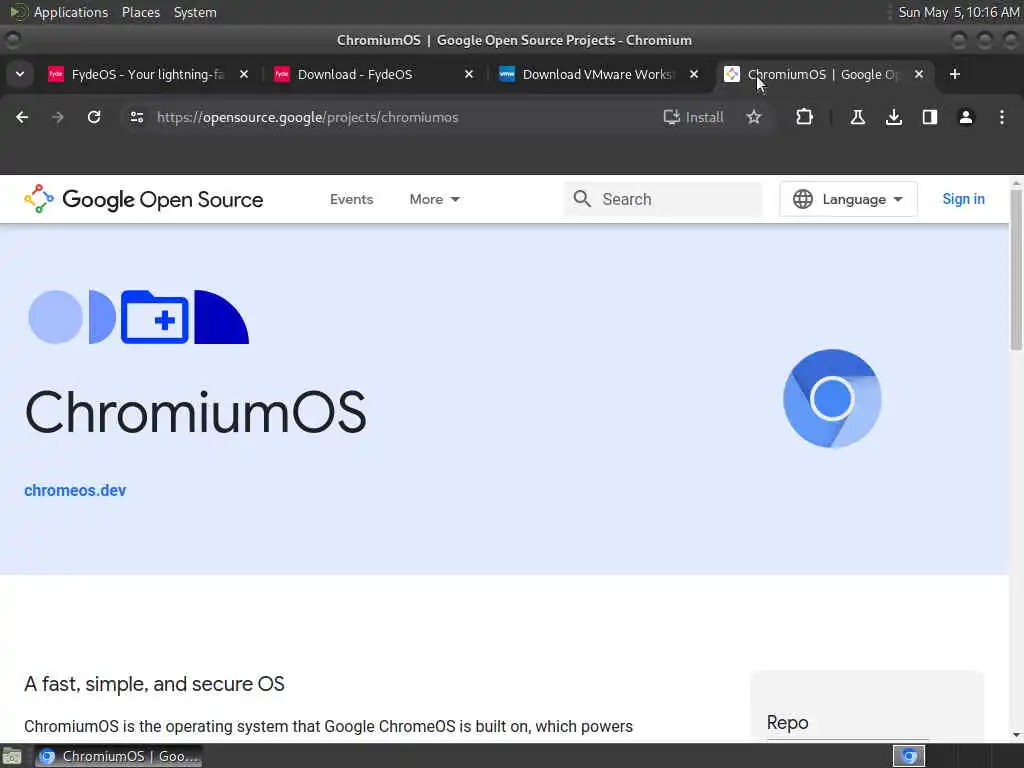Viewport: 1024px width, 768px height.
Task: Expand the More dropdown menu
Action: pyautogui.click(x=434, y=199)
